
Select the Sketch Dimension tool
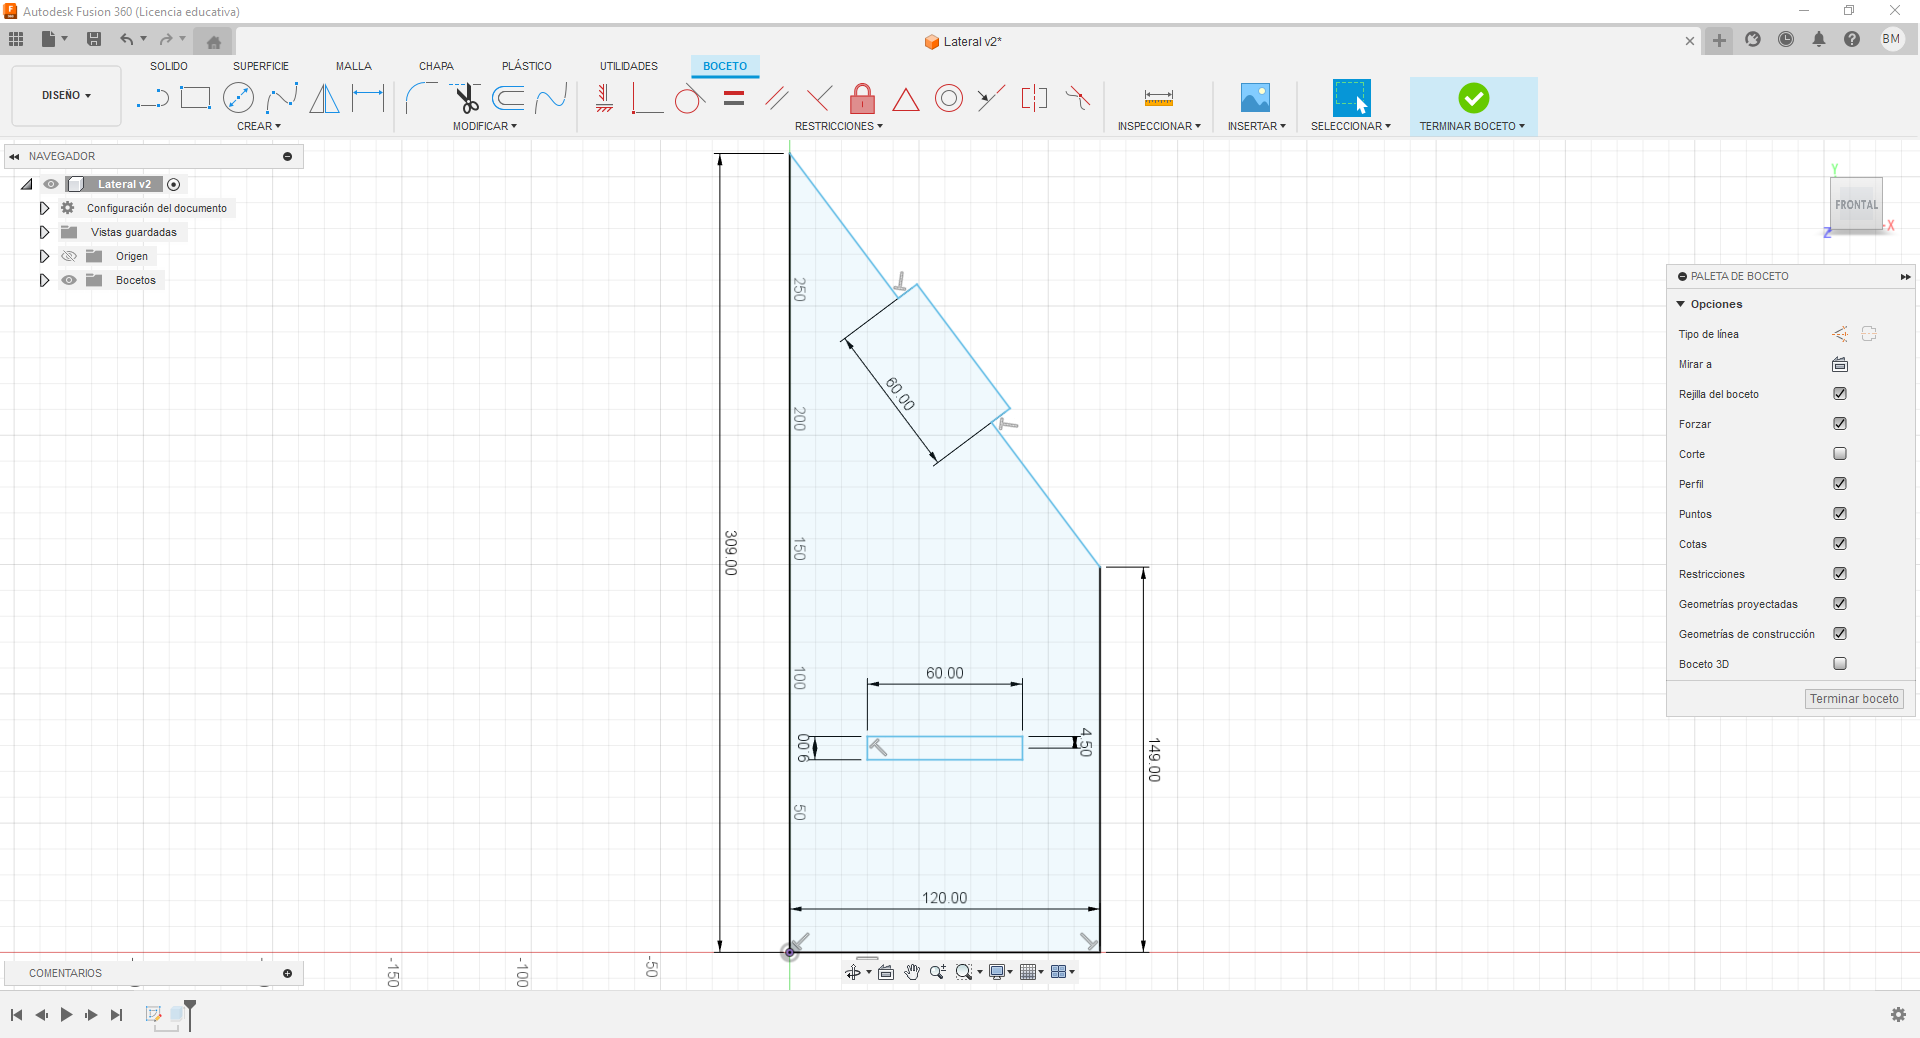pyautogui.click(x=368, y=98)
